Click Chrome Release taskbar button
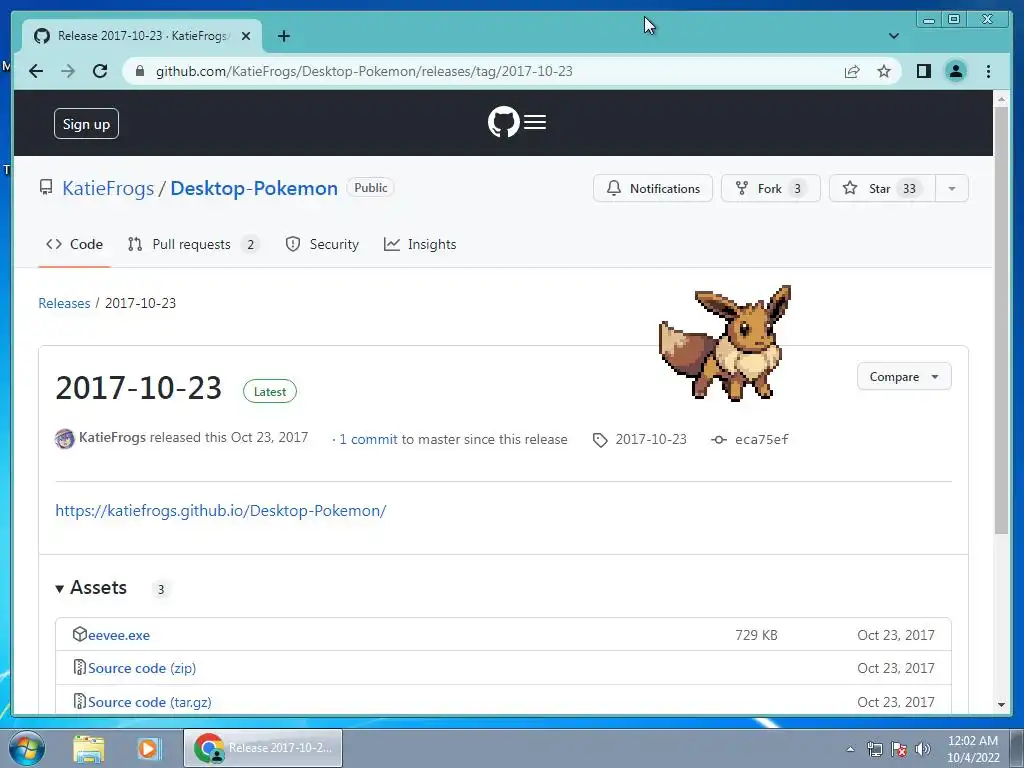The image size is (1024, 768). click(x=263, y=748)
